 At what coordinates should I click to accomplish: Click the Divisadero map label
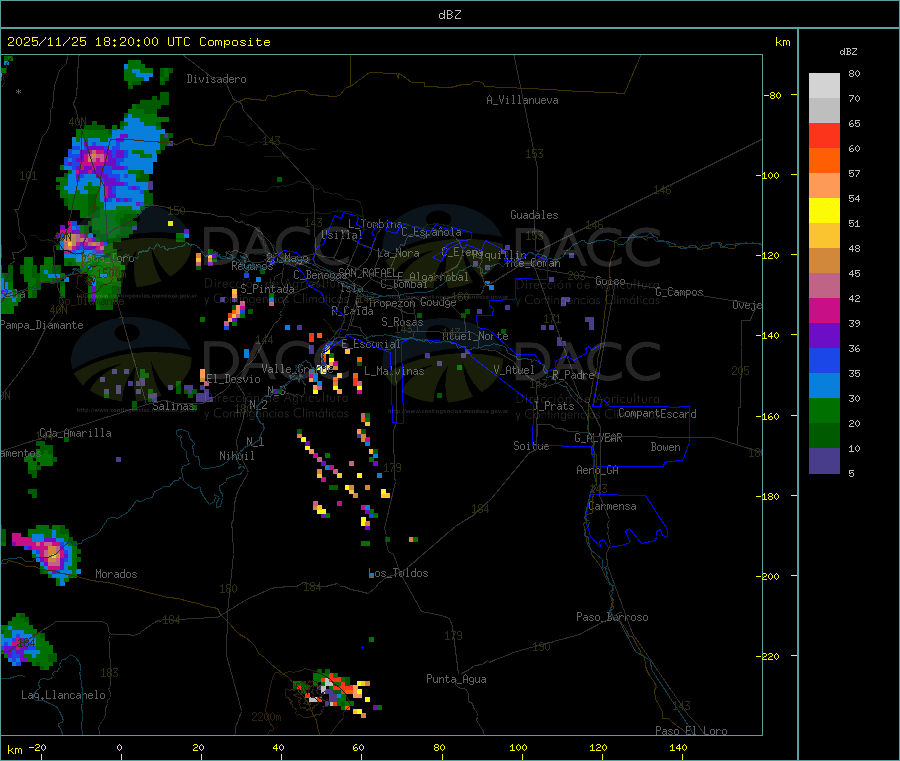click(216, 79)
